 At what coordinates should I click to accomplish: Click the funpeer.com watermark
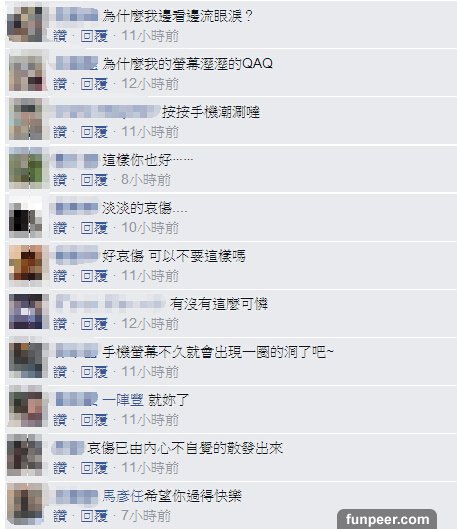point(387,519)
